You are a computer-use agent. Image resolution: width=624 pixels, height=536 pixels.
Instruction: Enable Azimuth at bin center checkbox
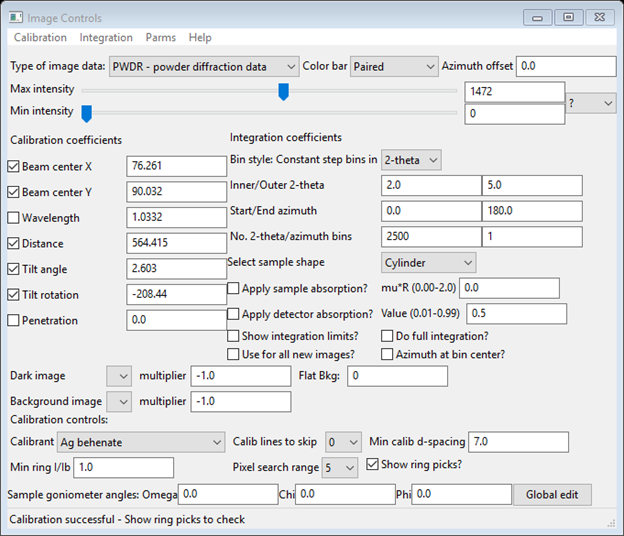[x=387, y=354]
